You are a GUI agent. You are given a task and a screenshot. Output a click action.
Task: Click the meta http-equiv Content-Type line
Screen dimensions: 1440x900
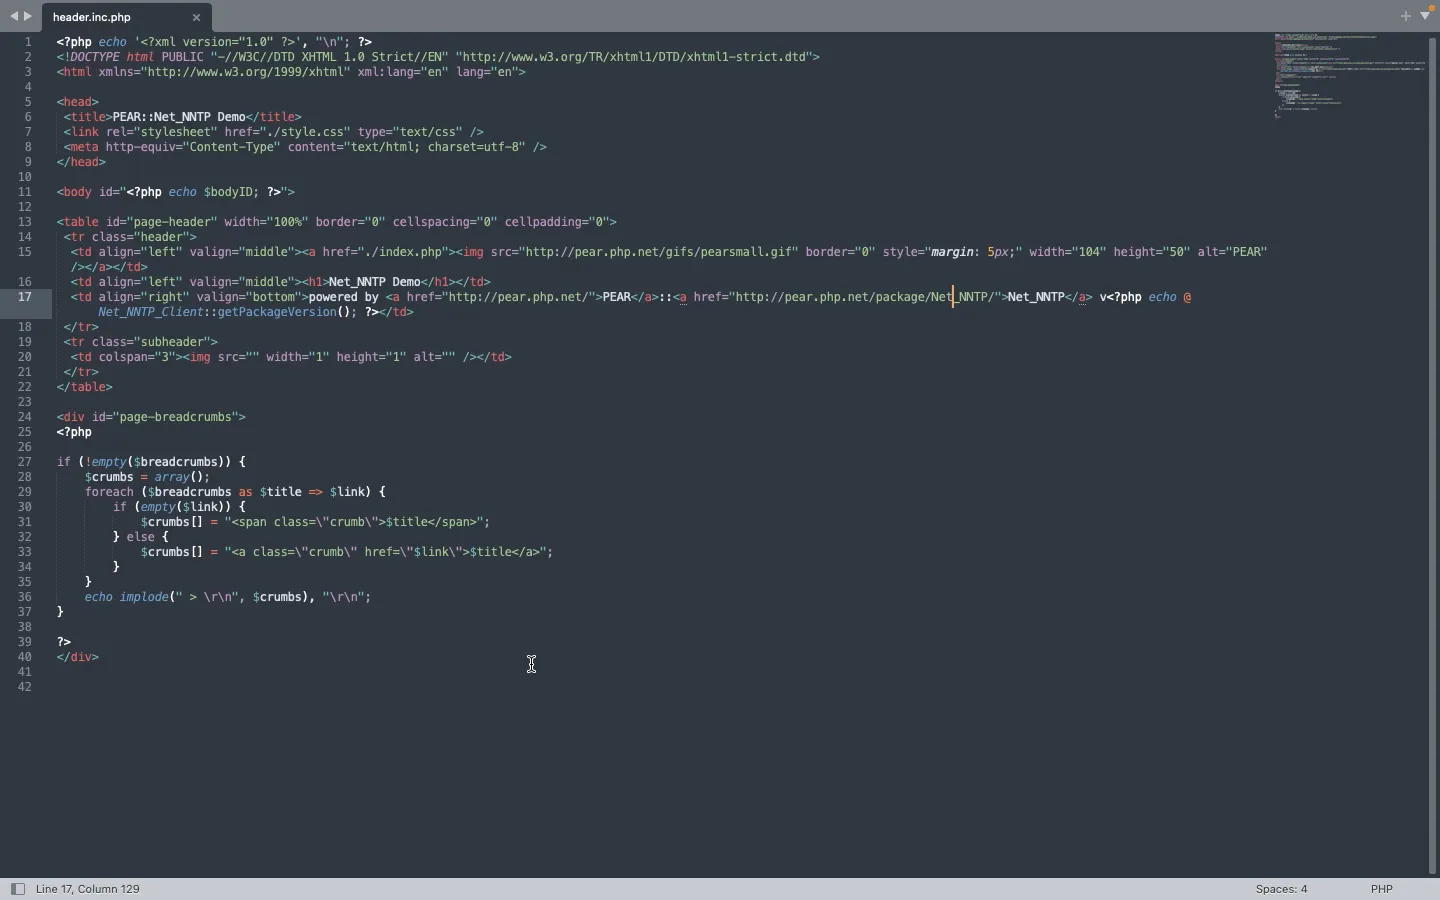(306, 147)
